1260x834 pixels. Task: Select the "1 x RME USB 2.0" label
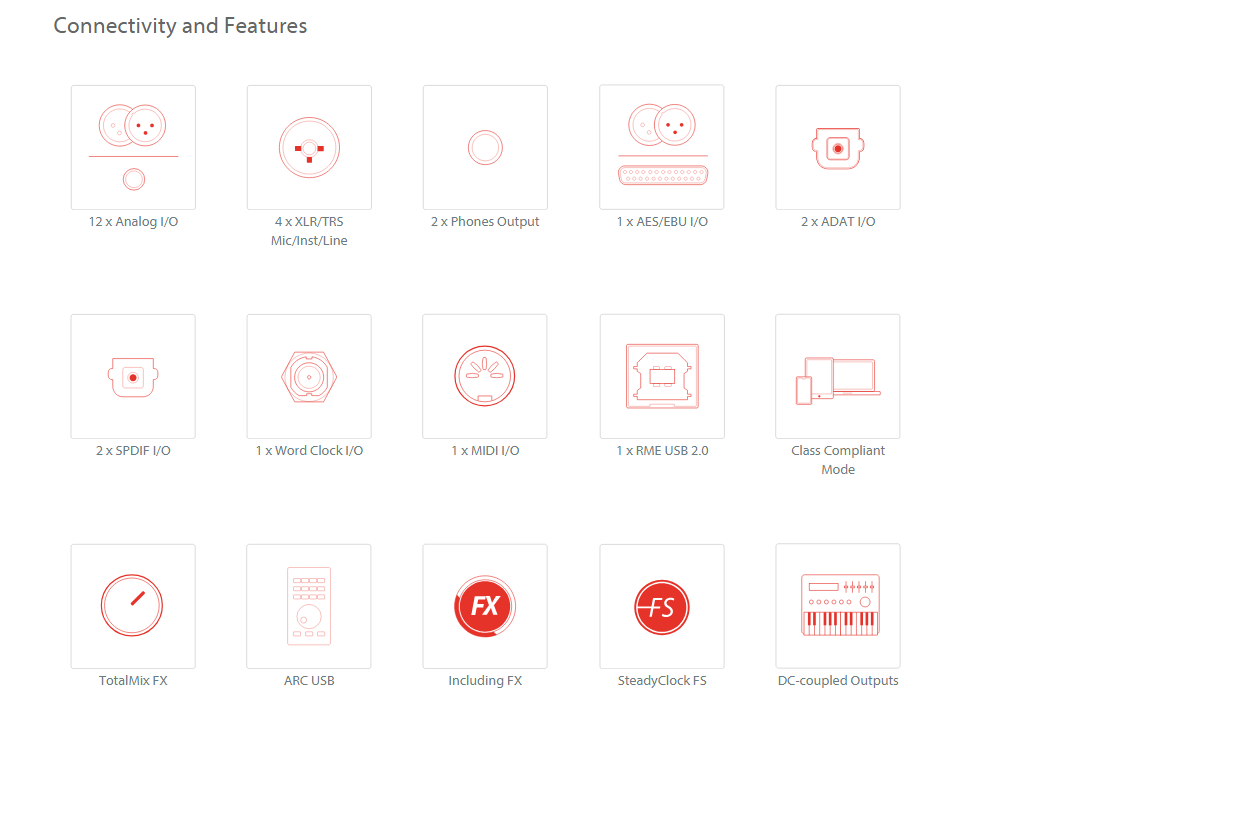click(662, 451)
